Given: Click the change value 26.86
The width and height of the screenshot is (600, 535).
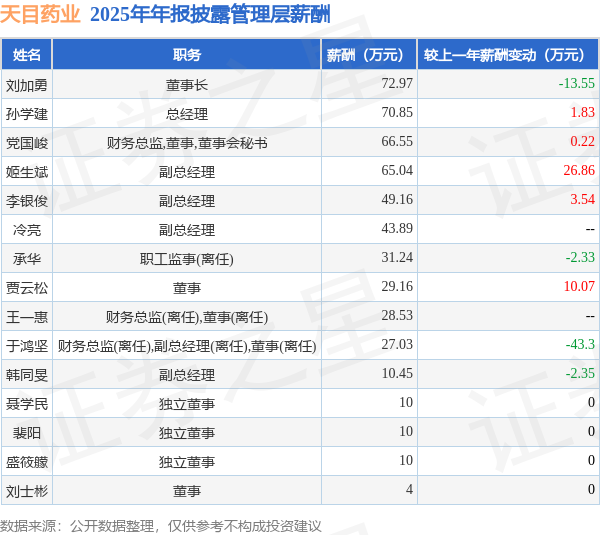Looking at the screenshot, I should pyautogui.click(x=579, y=170).
